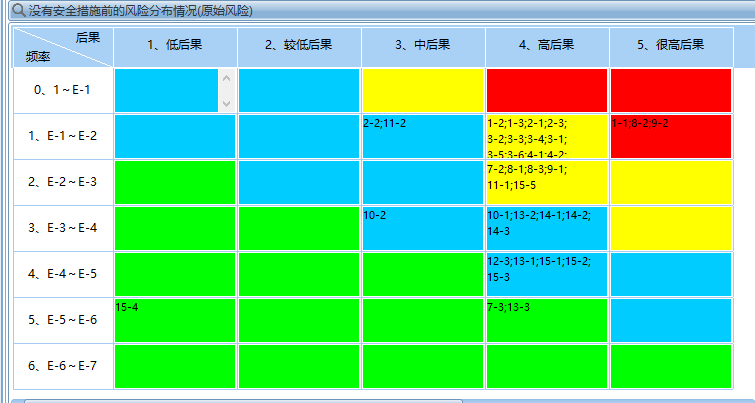The image size is (755, 403).
Task: Click the yellow cell starting with 1-2;1-3;2-1
Action: pyautogui.click(x=547, y=136)
